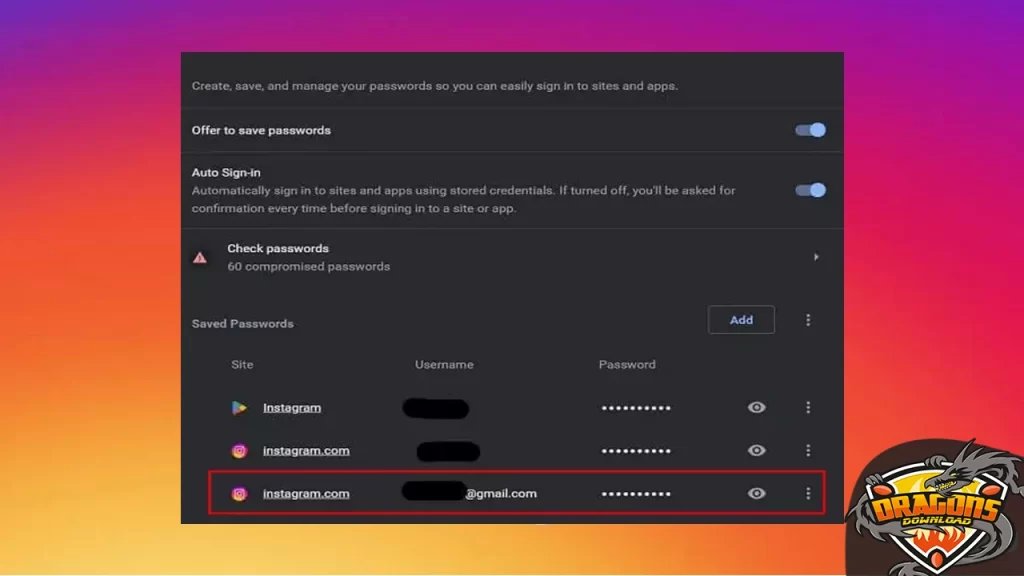Viewport: 1024px width, 576px height.
Task: Open the overflow menu beside the Add button
Action: (x=808, y=320)
